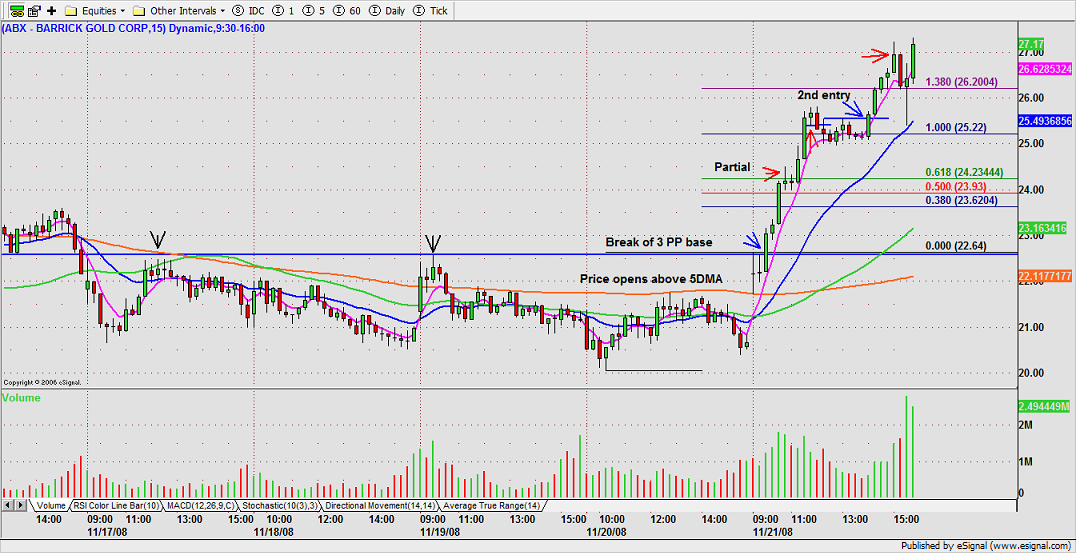Click the 27.00 price axis label

1030,53
